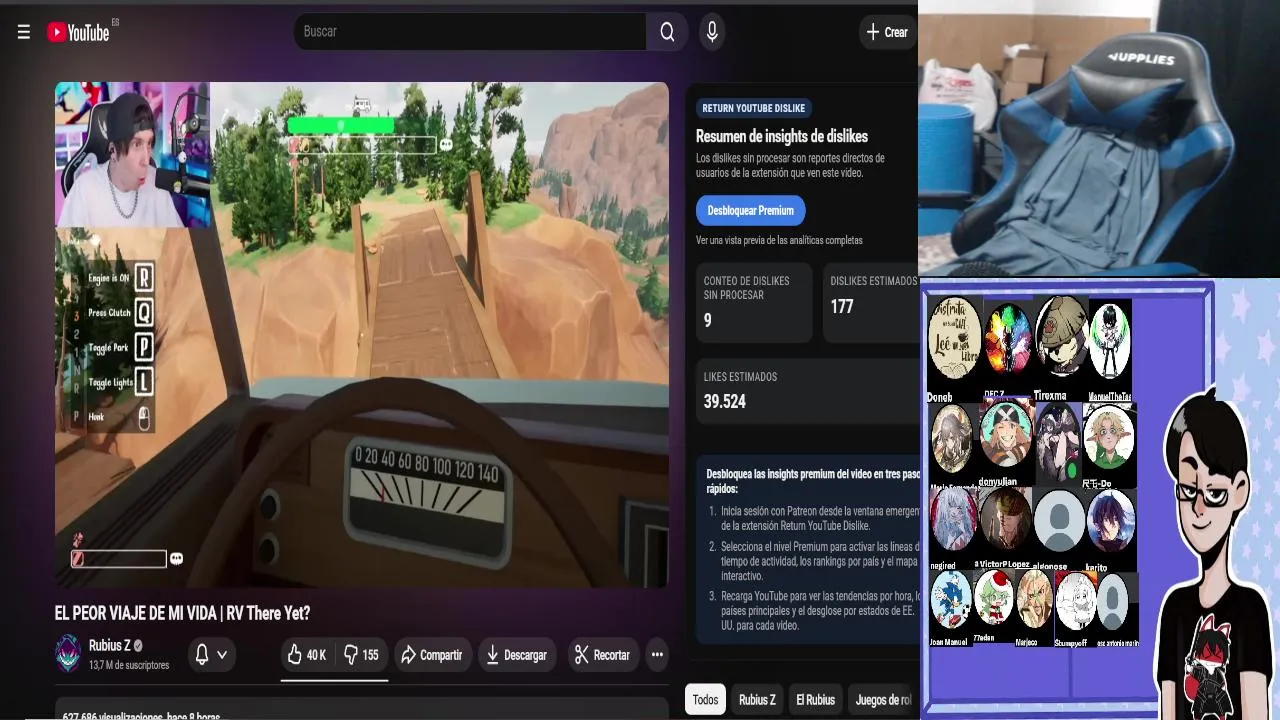
Task: Expand the notification preferences chevron
Action: pos(222,655)
